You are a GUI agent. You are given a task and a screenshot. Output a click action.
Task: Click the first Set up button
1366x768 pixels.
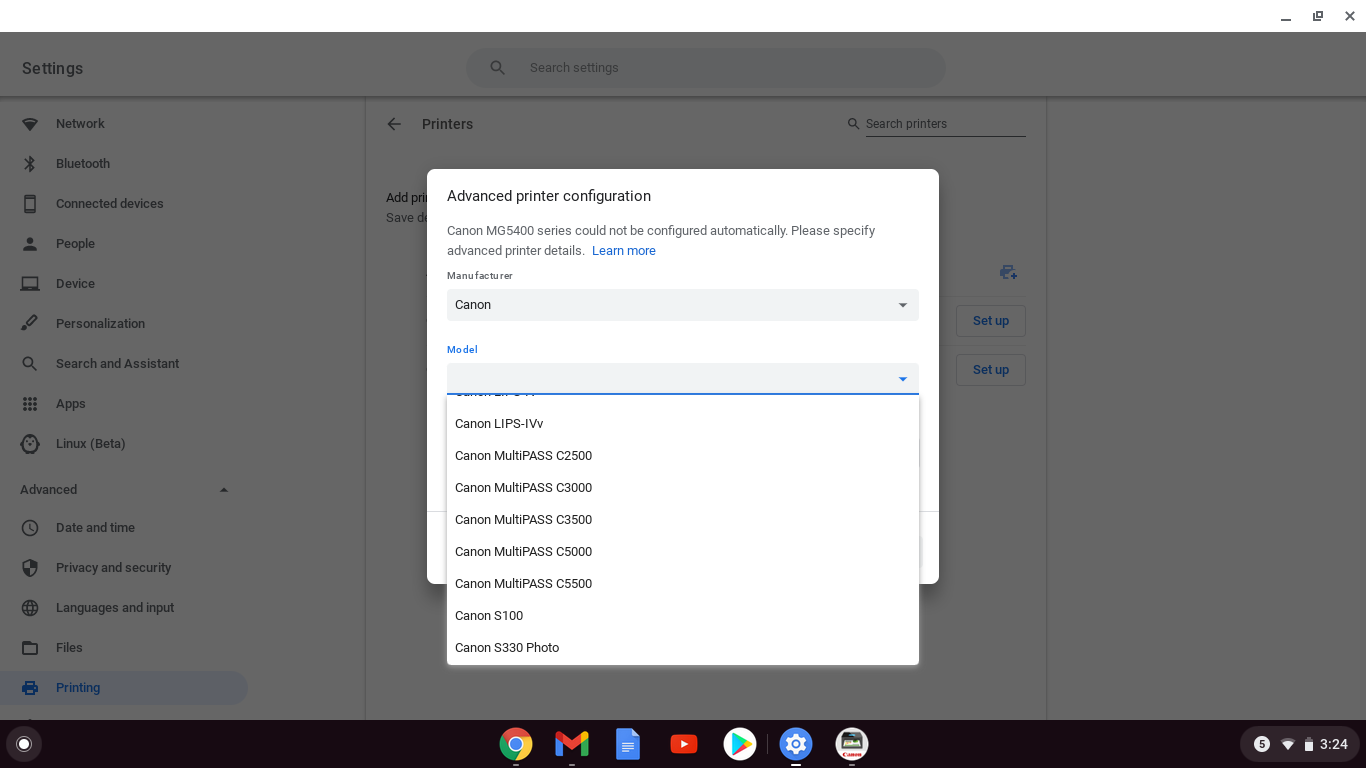[x=990, y=321]
